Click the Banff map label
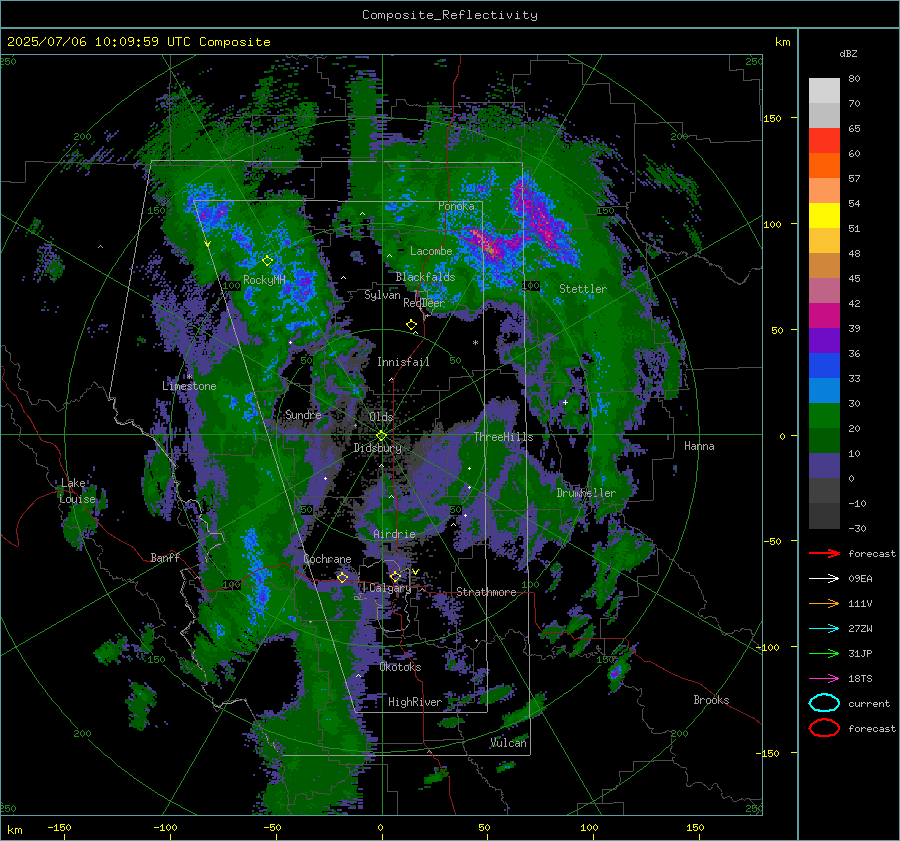900x841 pixels. [x=165, y=557]
